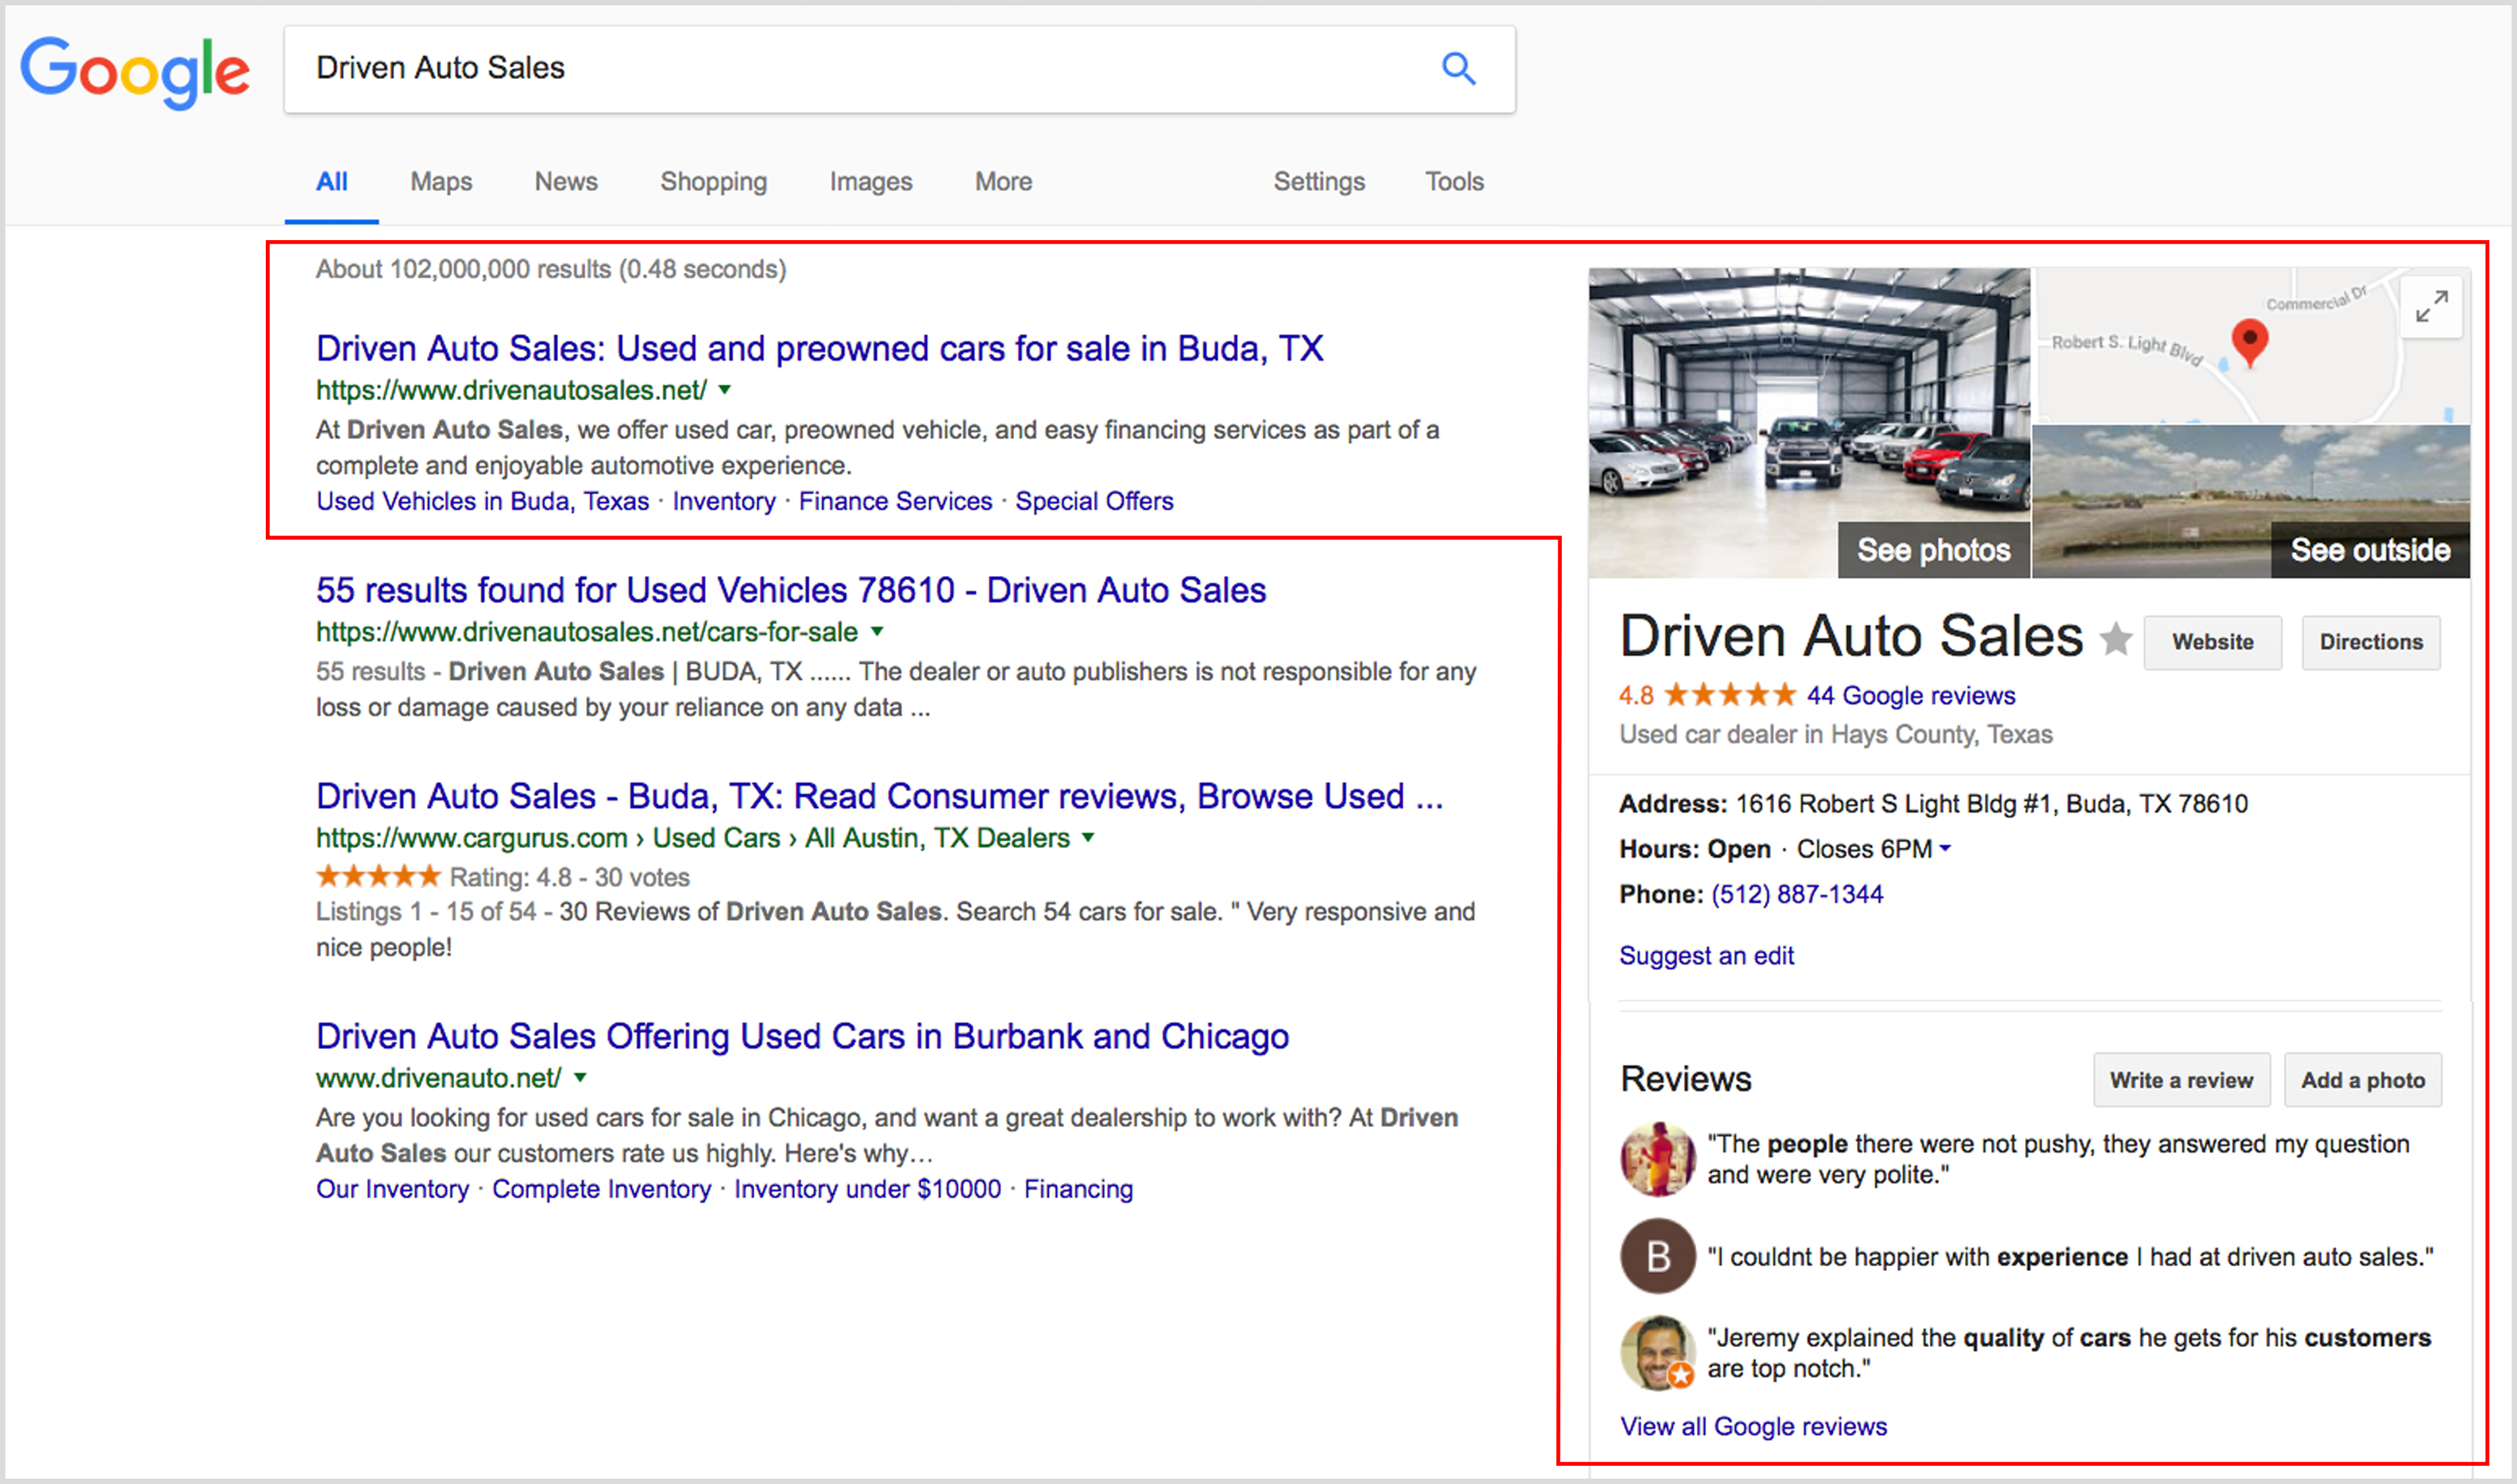Open the Settings menu
This screenshot has width=2517, height=1484.
(1319, 182)
